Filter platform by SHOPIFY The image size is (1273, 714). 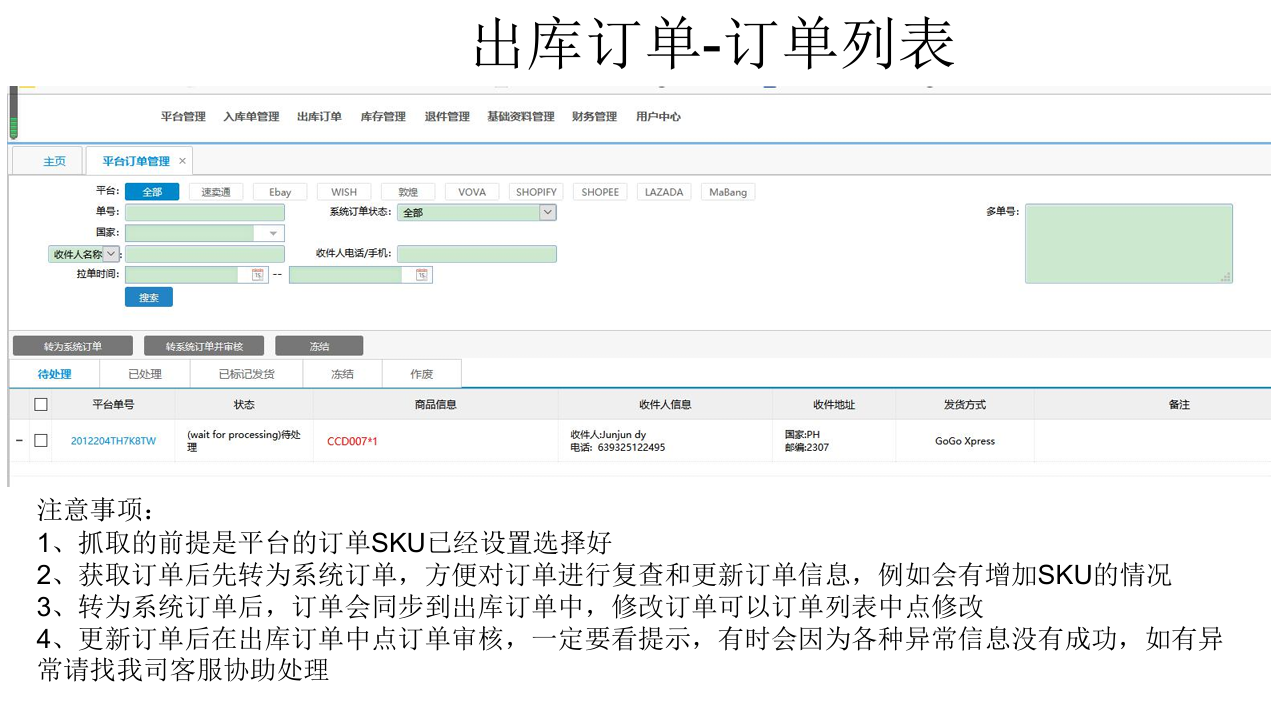536,192
